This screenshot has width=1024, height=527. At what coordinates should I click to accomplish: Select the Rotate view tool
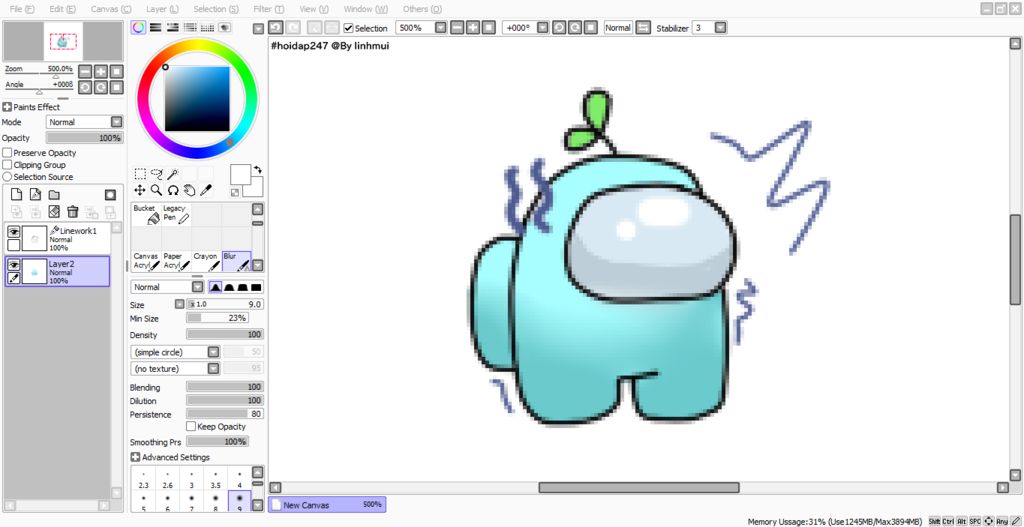click(x=173, y=190)
